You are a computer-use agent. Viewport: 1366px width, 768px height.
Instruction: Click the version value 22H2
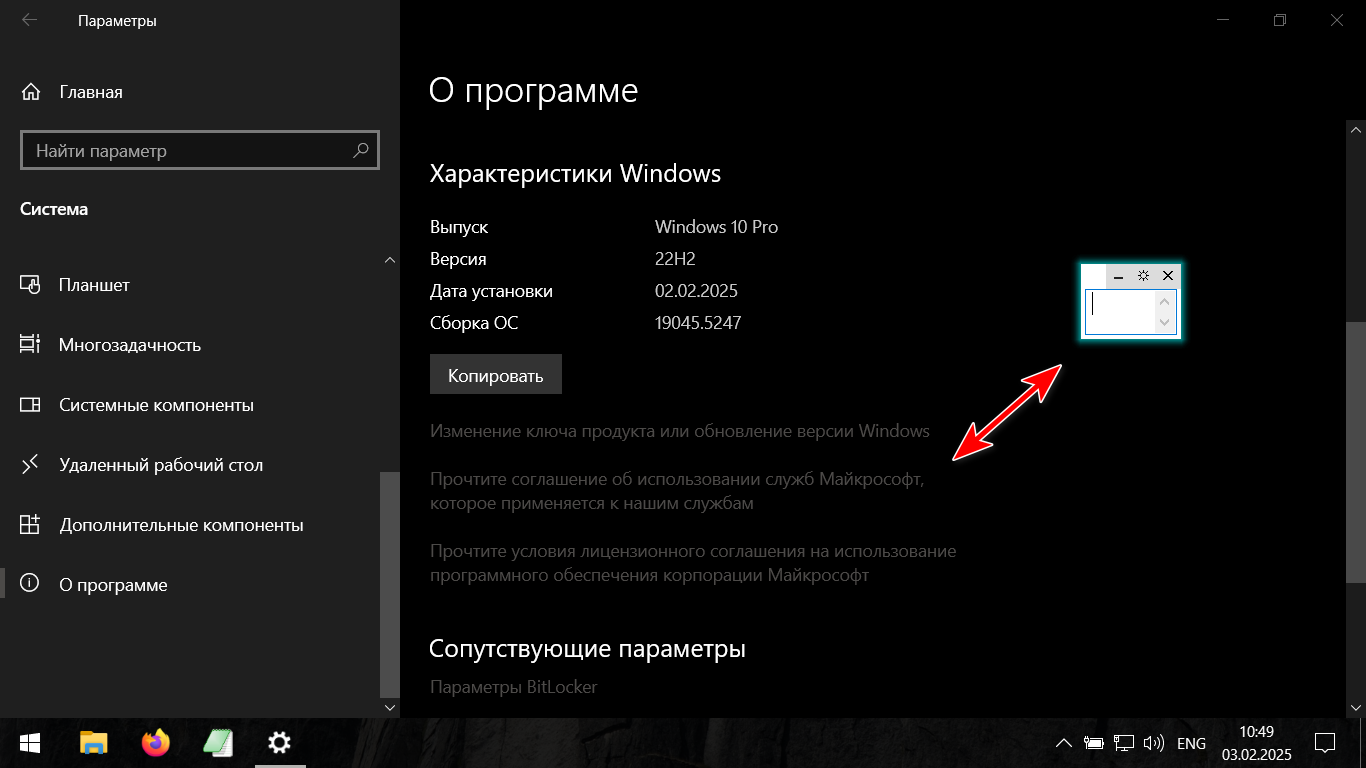click(675, 259)
